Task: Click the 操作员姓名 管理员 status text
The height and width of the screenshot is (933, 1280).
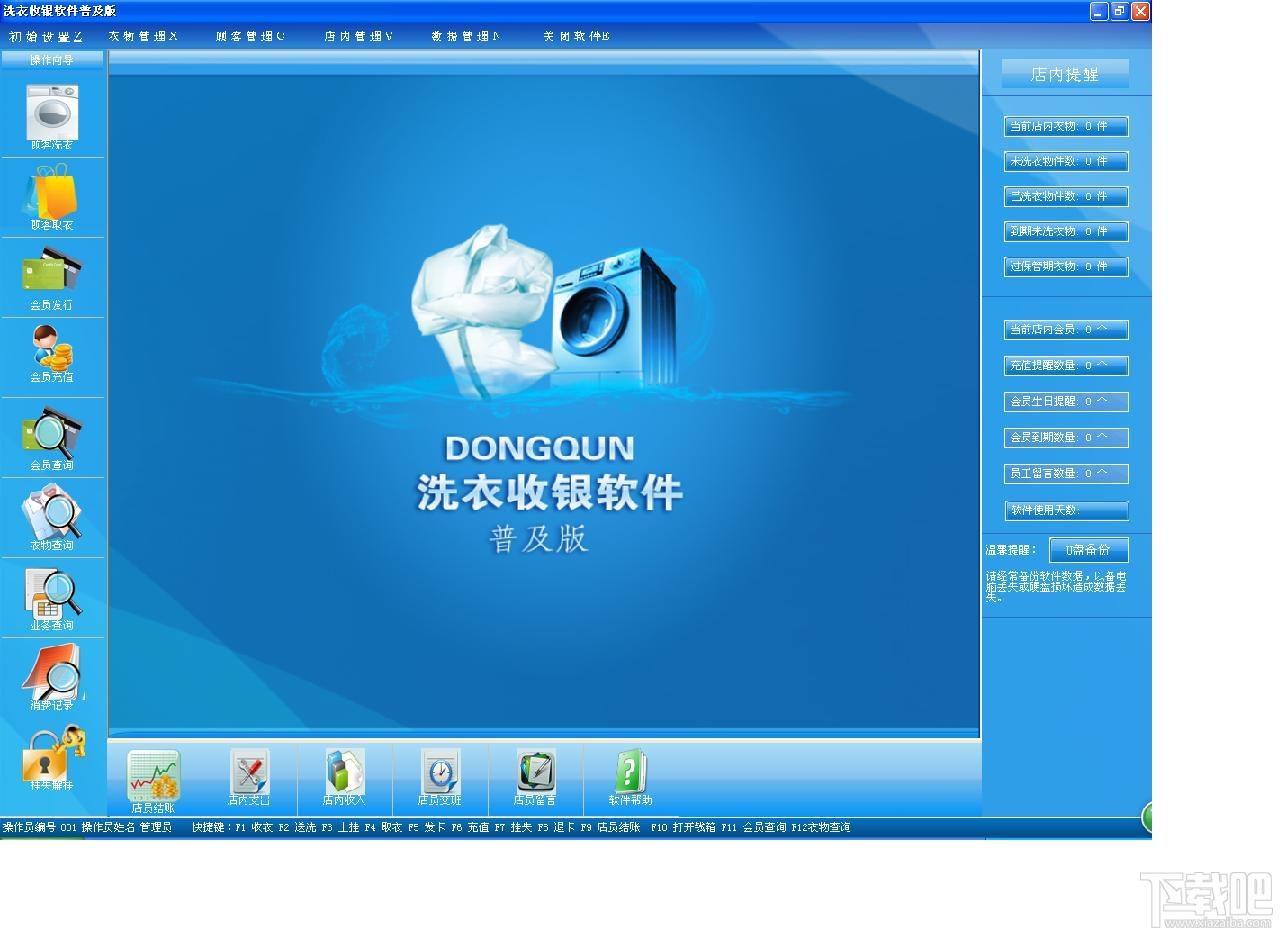Action: point(127,827)
